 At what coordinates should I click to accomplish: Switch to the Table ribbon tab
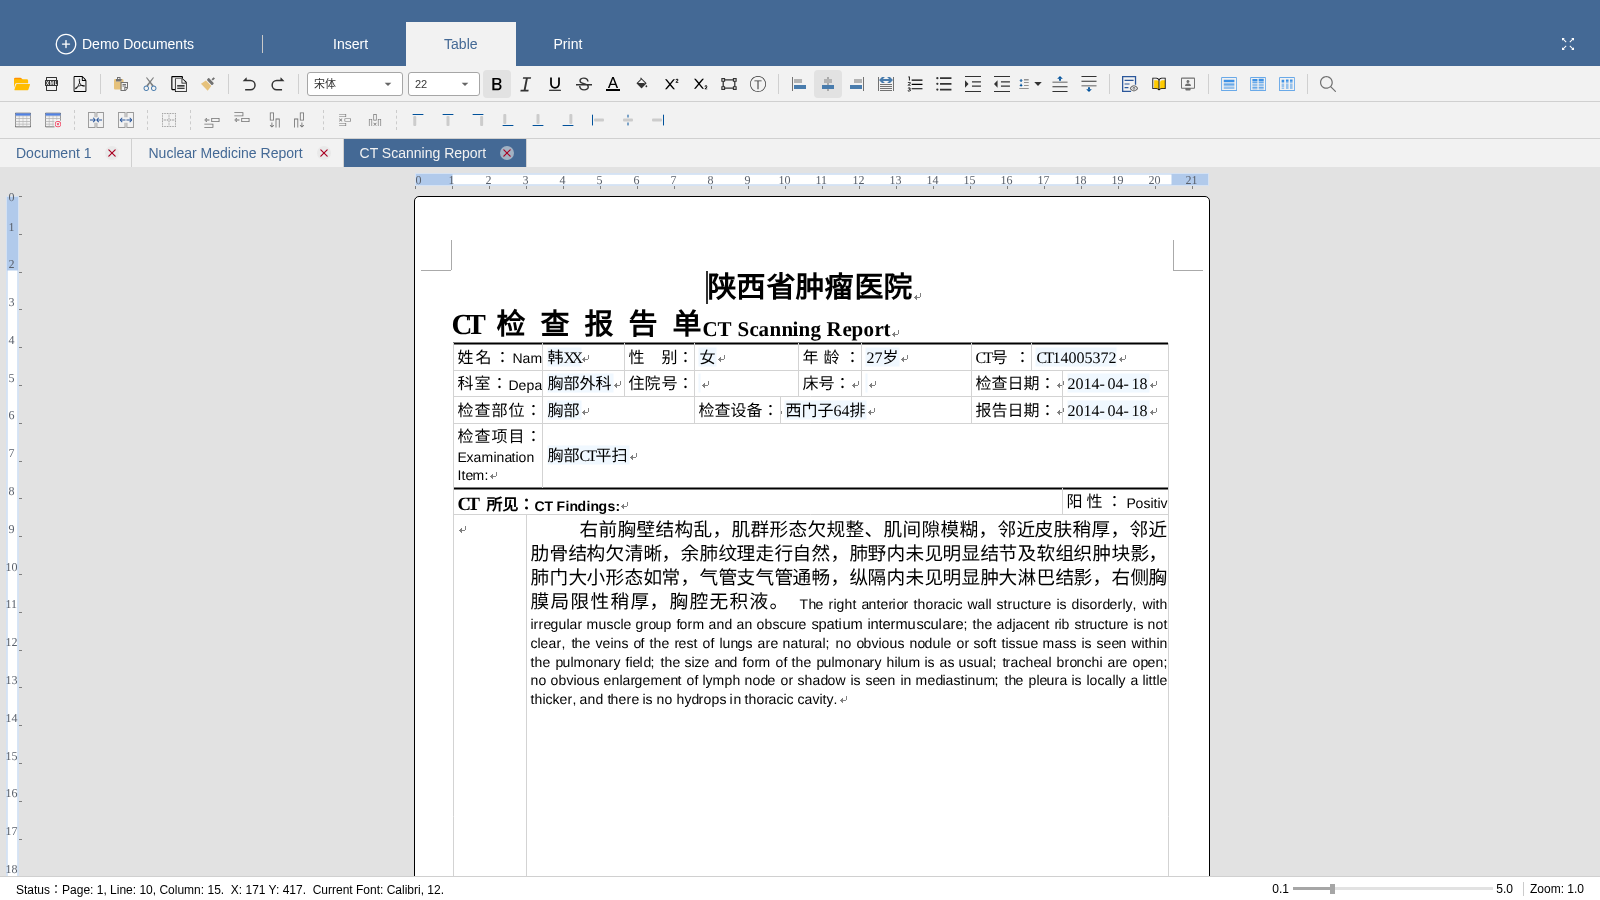click(461, 44)
